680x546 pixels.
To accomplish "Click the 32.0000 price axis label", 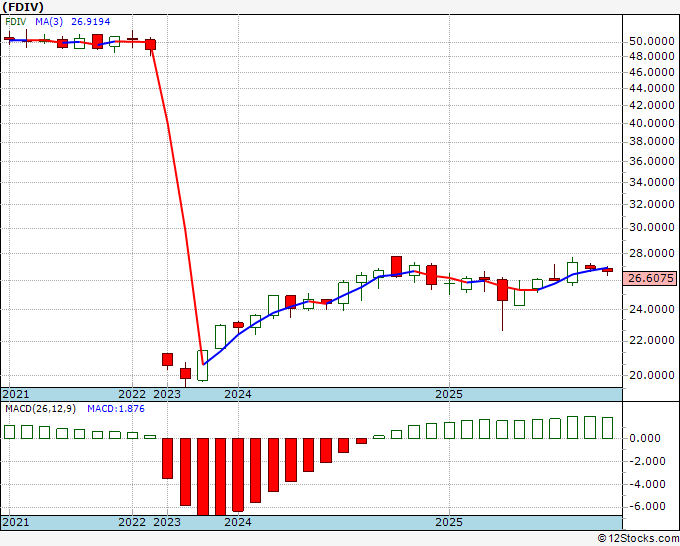I will [651, 204].
